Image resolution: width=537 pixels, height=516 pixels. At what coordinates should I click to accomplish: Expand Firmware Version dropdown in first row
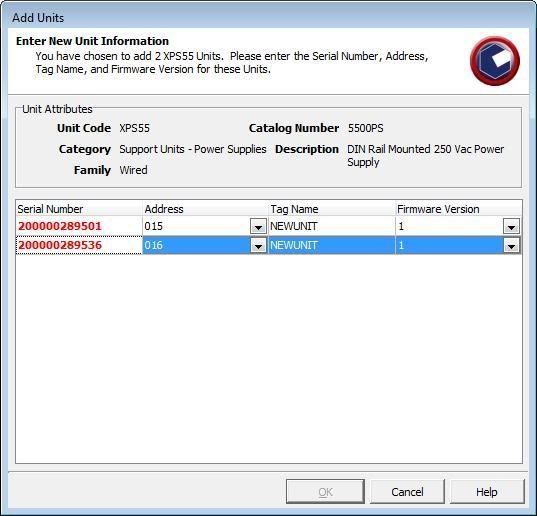(x=511, y=227)
